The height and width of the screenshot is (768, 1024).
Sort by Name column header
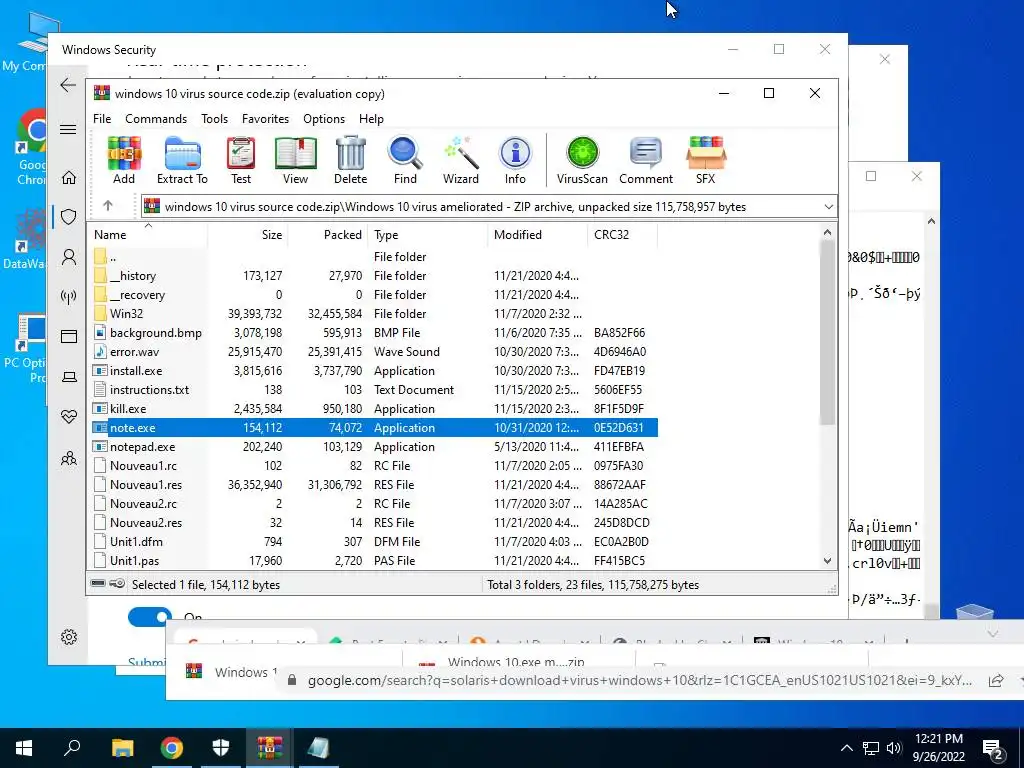tap(148, 234)
